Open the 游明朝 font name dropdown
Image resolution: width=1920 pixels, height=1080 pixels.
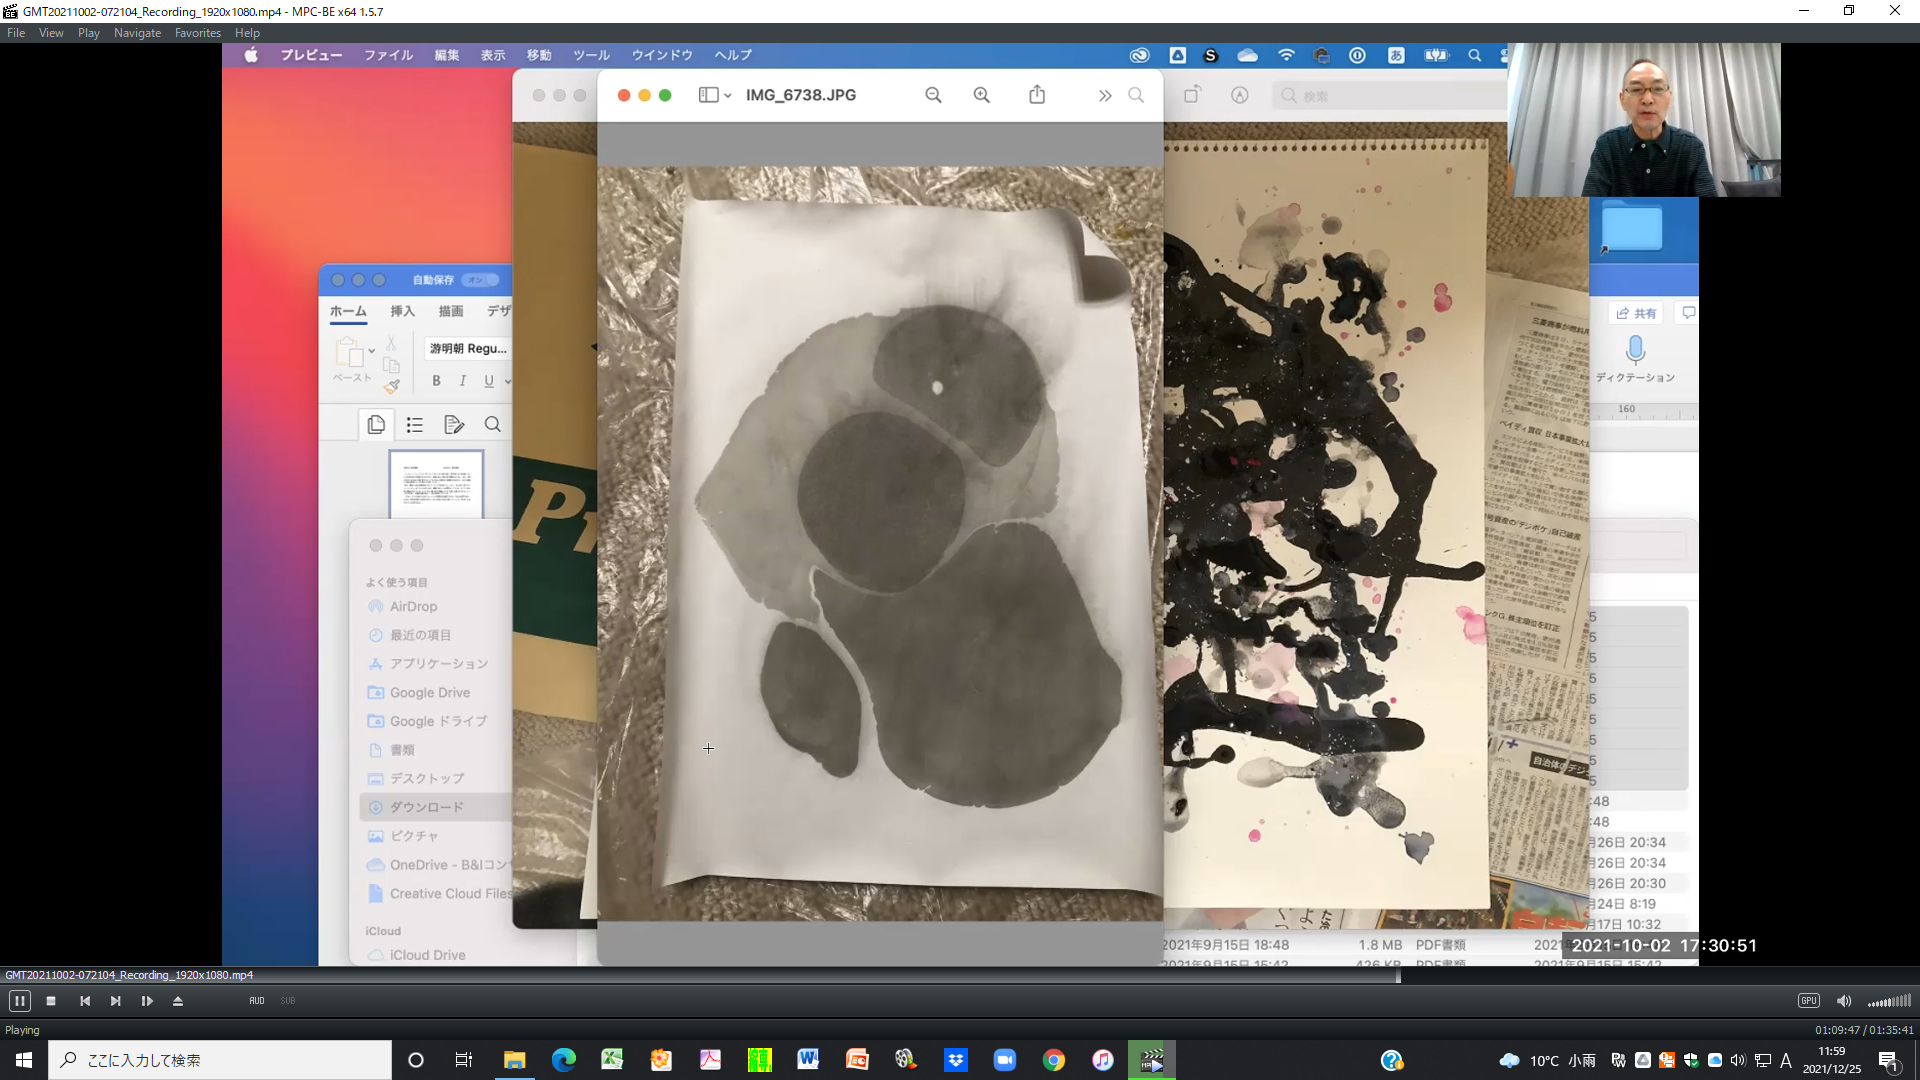tap(467, 348)
